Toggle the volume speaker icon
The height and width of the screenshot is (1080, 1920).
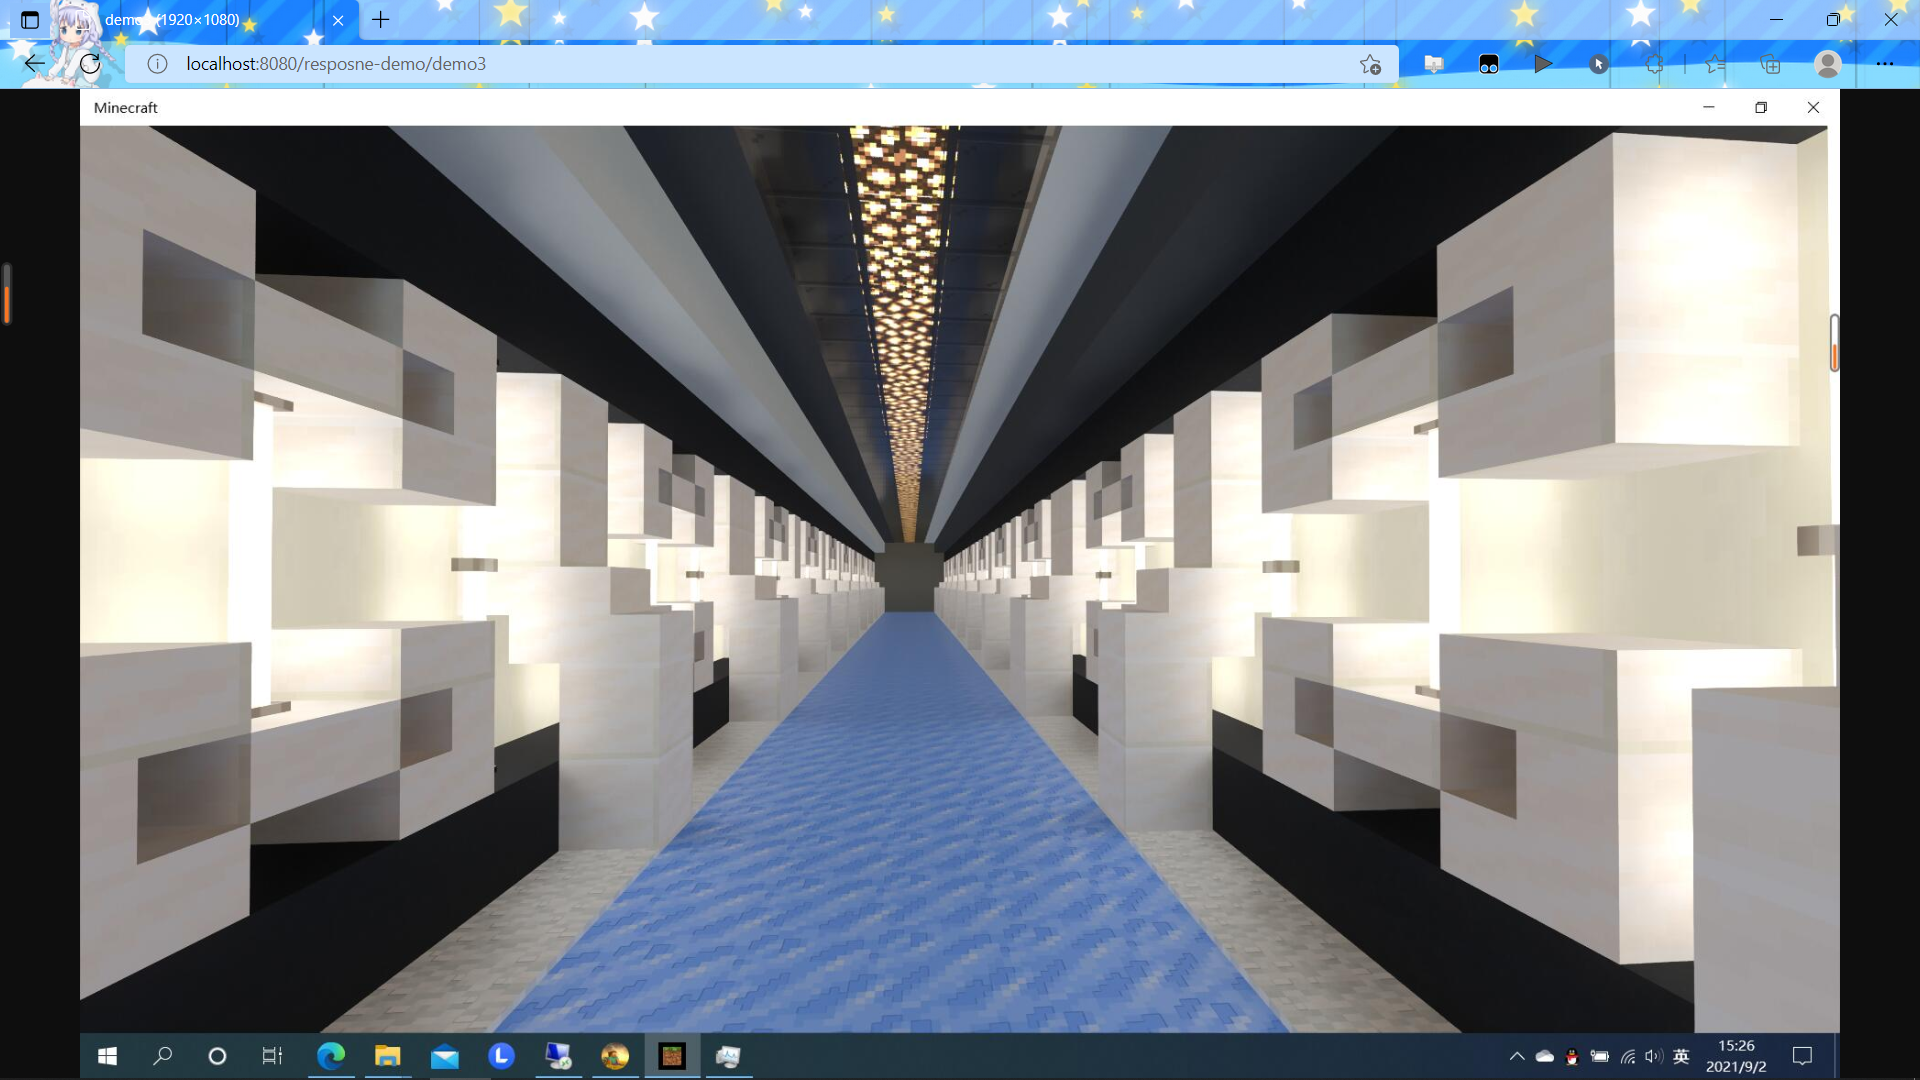click(x=1654, y=1056)
